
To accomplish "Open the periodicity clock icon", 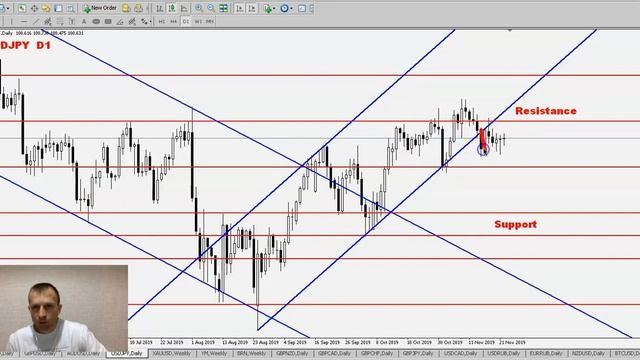I will [x=284, y=9].
